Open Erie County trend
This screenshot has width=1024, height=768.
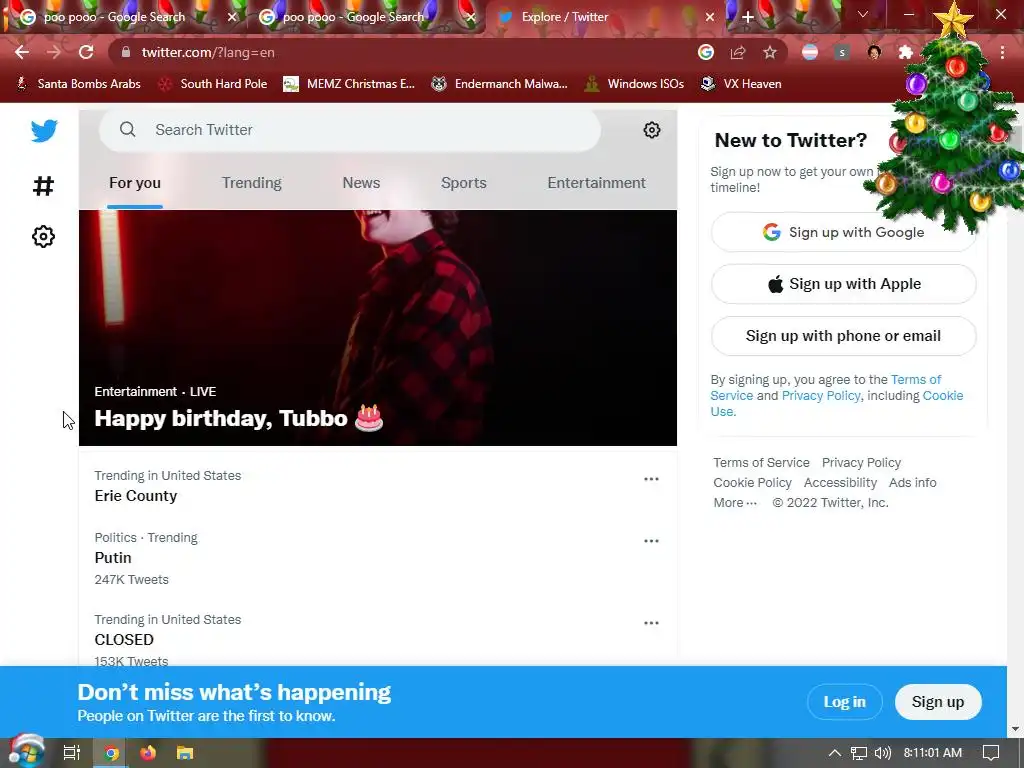coord(136,496)
